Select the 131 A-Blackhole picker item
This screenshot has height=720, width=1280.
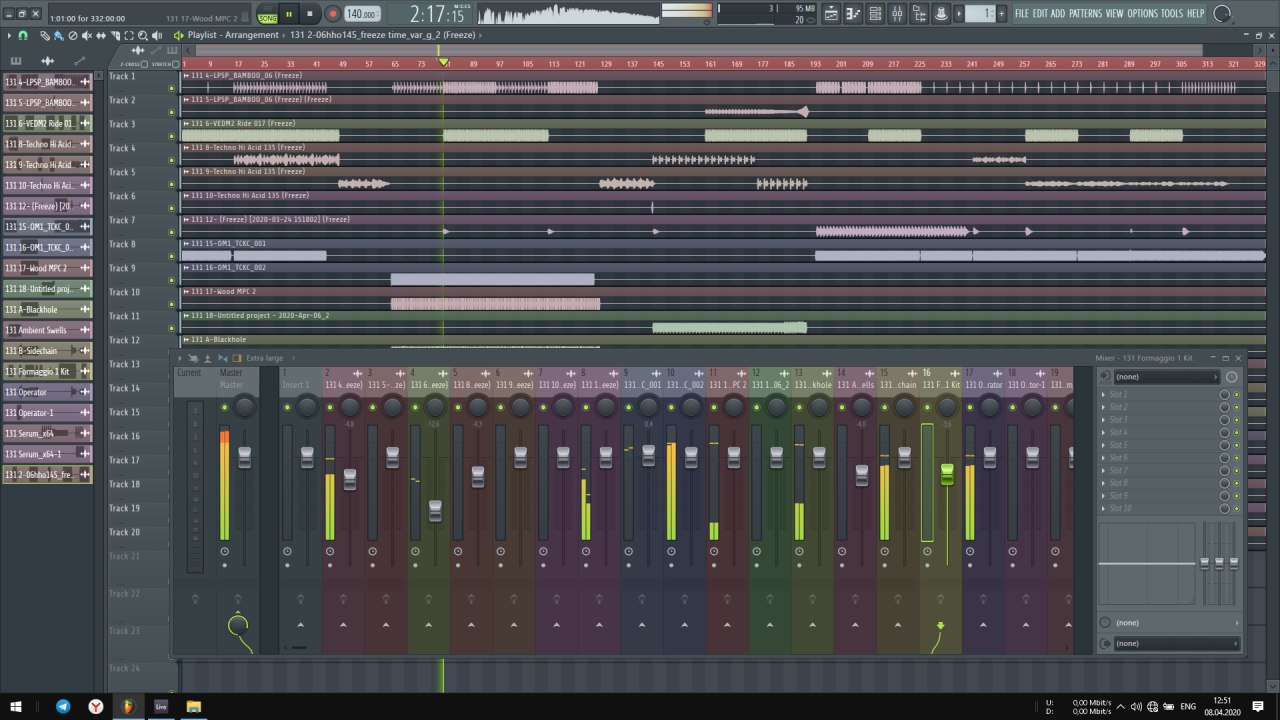coord(47,310)
